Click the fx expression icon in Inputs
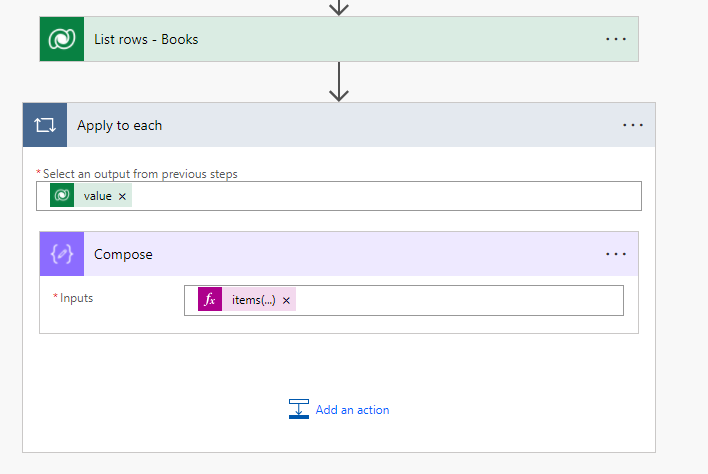 210,300
